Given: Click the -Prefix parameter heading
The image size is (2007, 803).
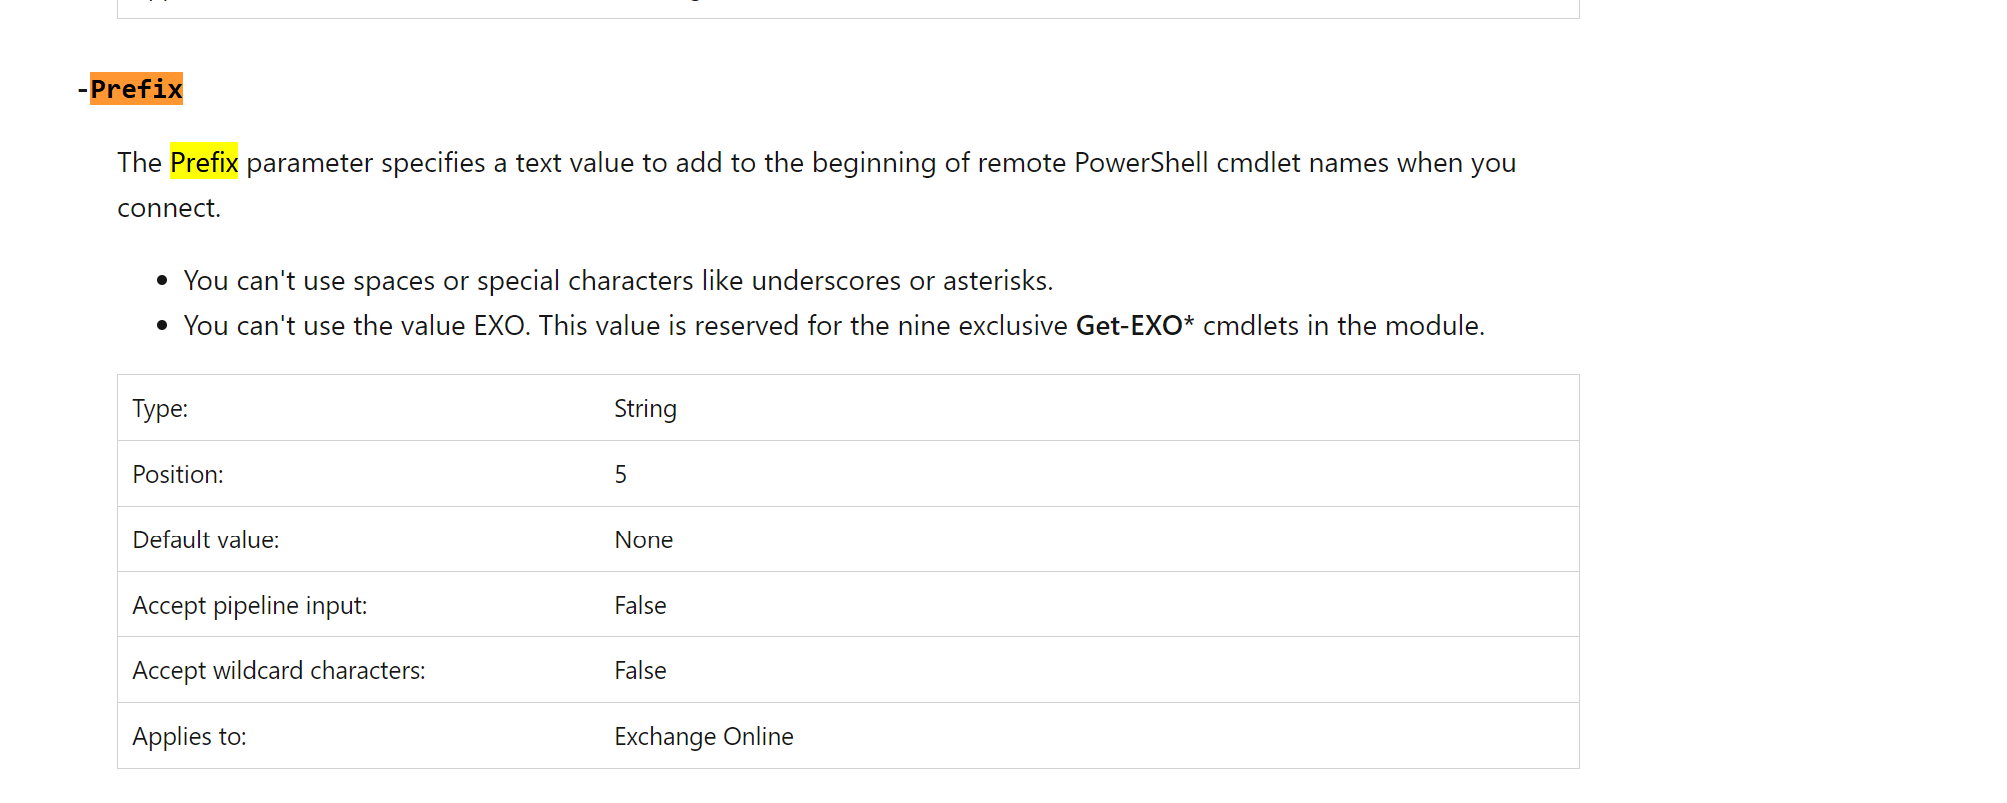Looking at the screenshot, I should (130, 89).
